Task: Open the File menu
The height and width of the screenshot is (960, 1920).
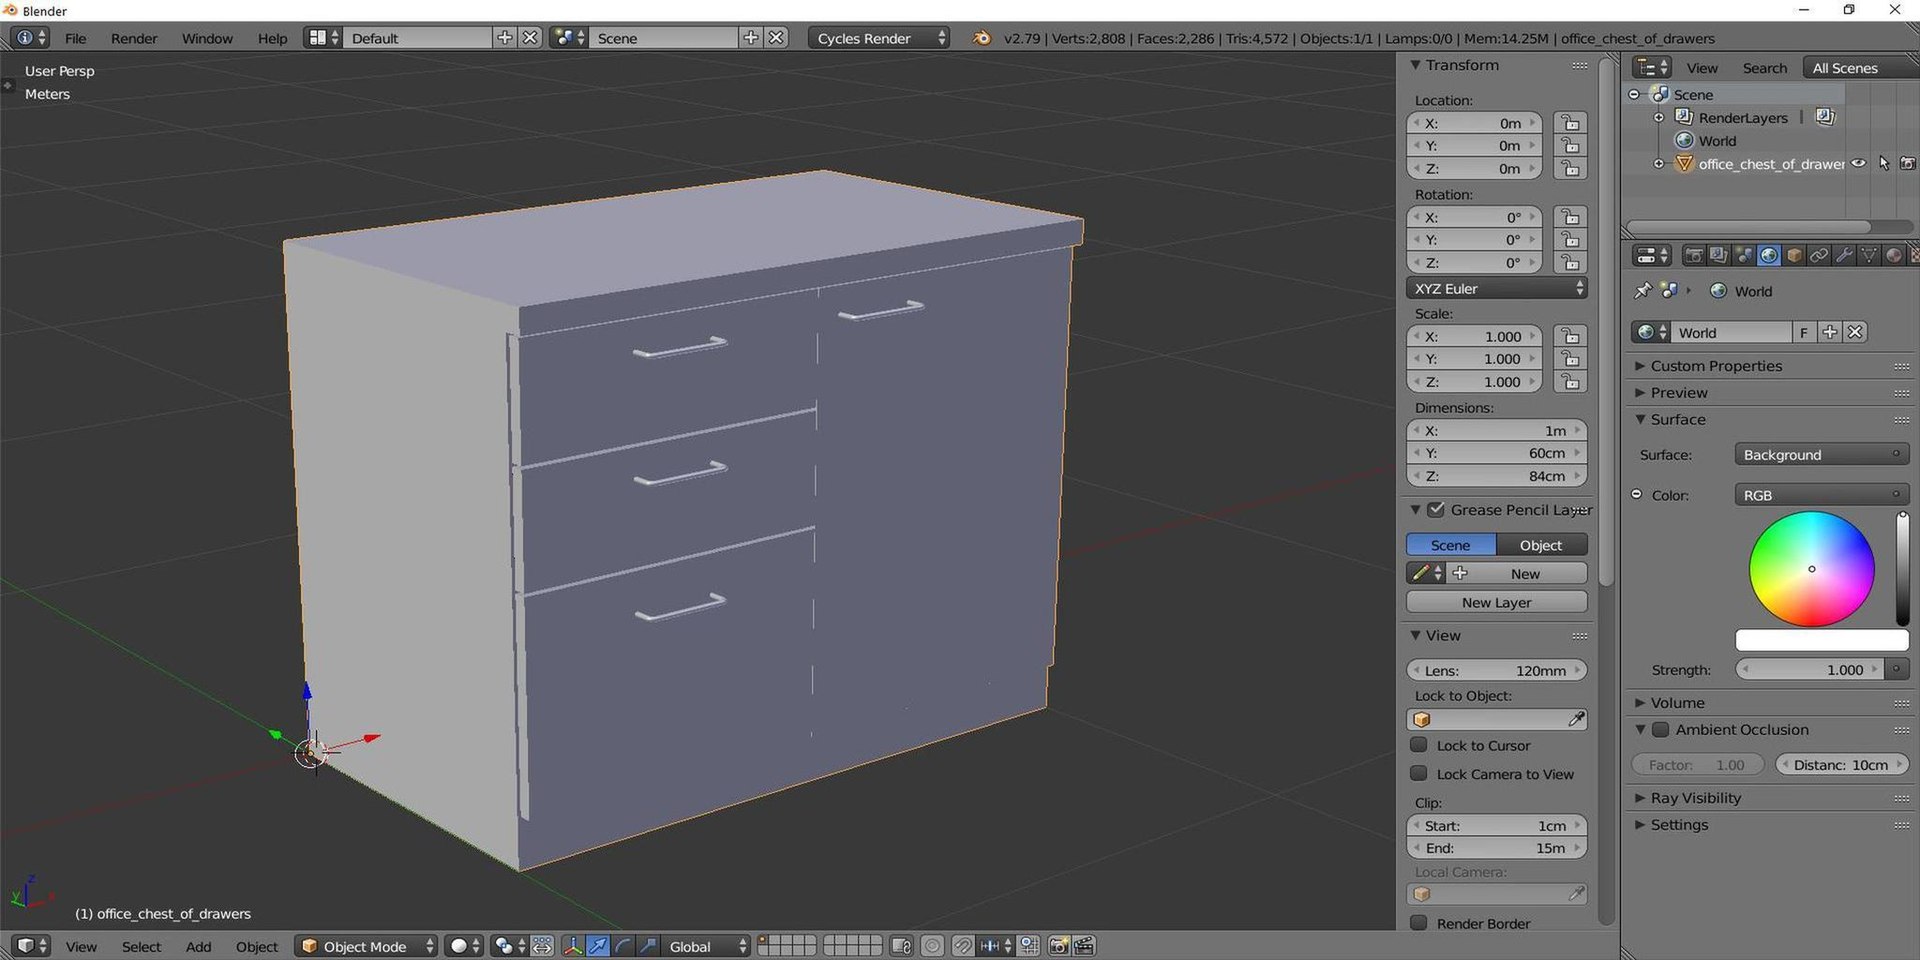Action: coord(76,38)
